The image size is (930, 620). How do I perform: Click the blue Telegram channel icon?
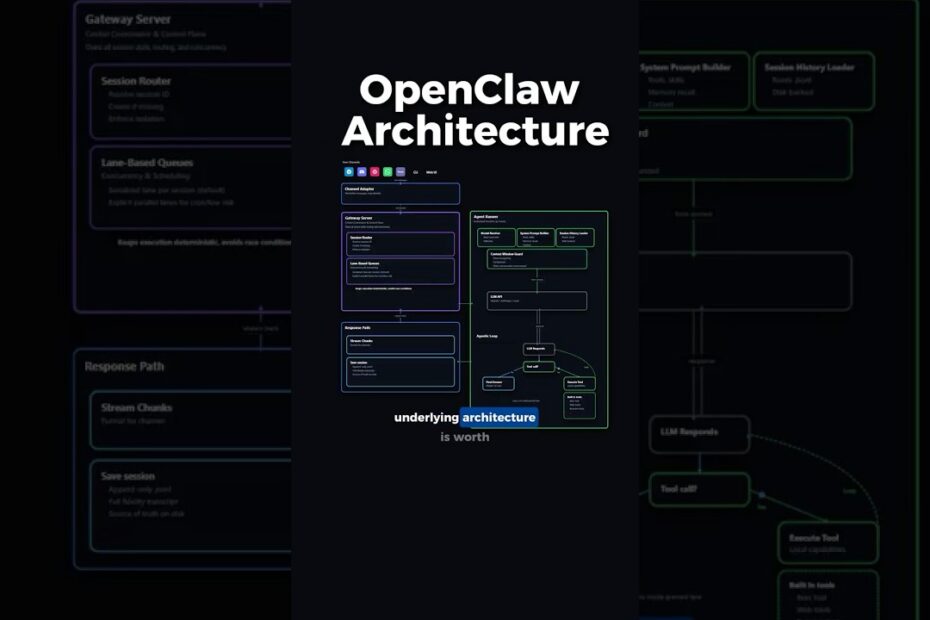(x=349, y=172)
